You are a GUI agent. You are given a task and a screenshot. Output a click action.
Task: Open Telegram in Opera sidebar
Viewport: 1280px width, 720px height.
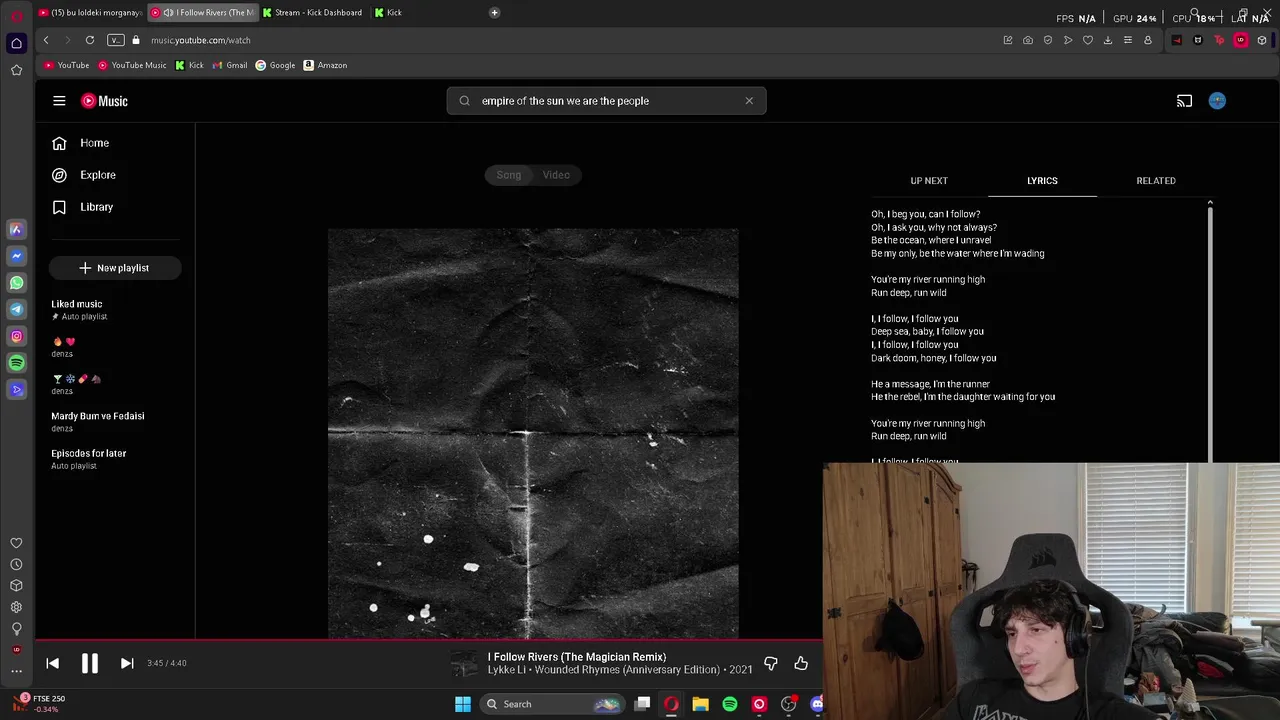(x=16, y=310)
